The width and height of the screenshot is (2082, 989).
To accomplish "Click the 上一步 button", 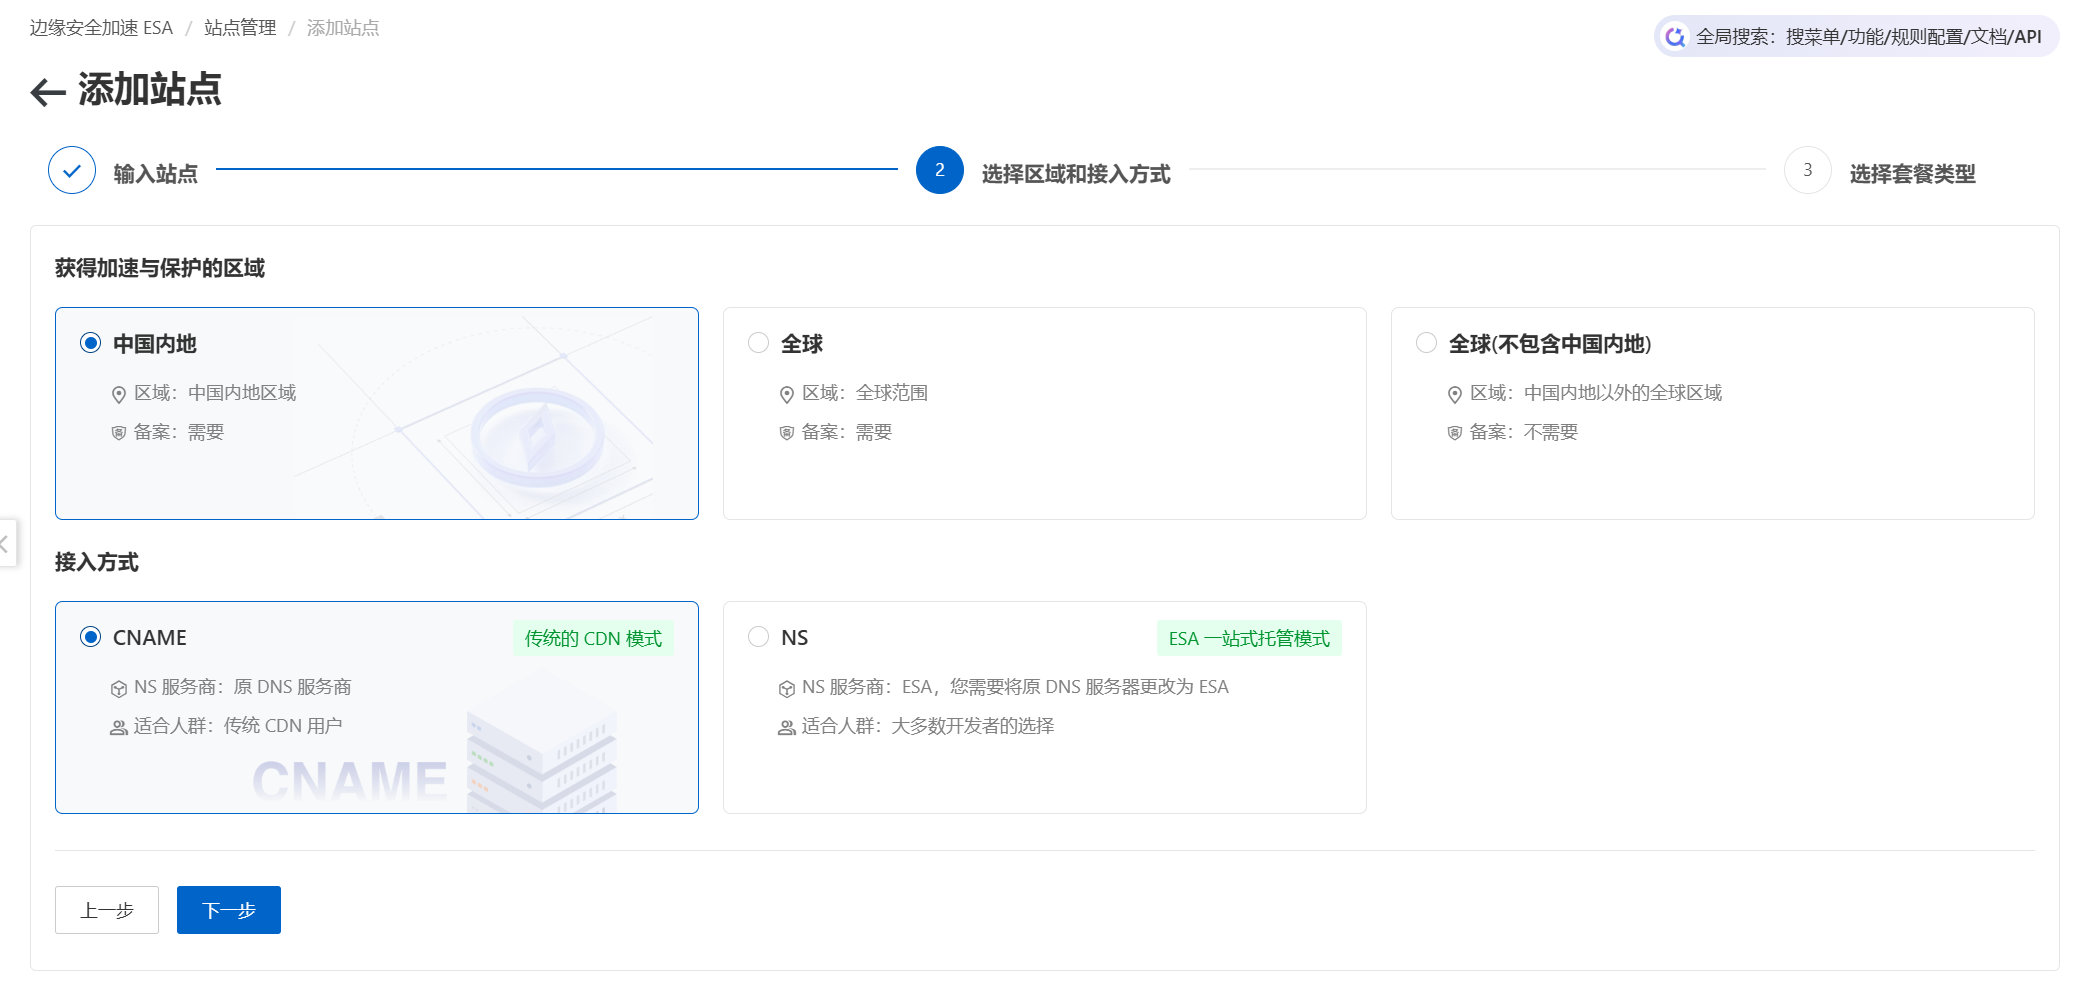I will 107,910.
